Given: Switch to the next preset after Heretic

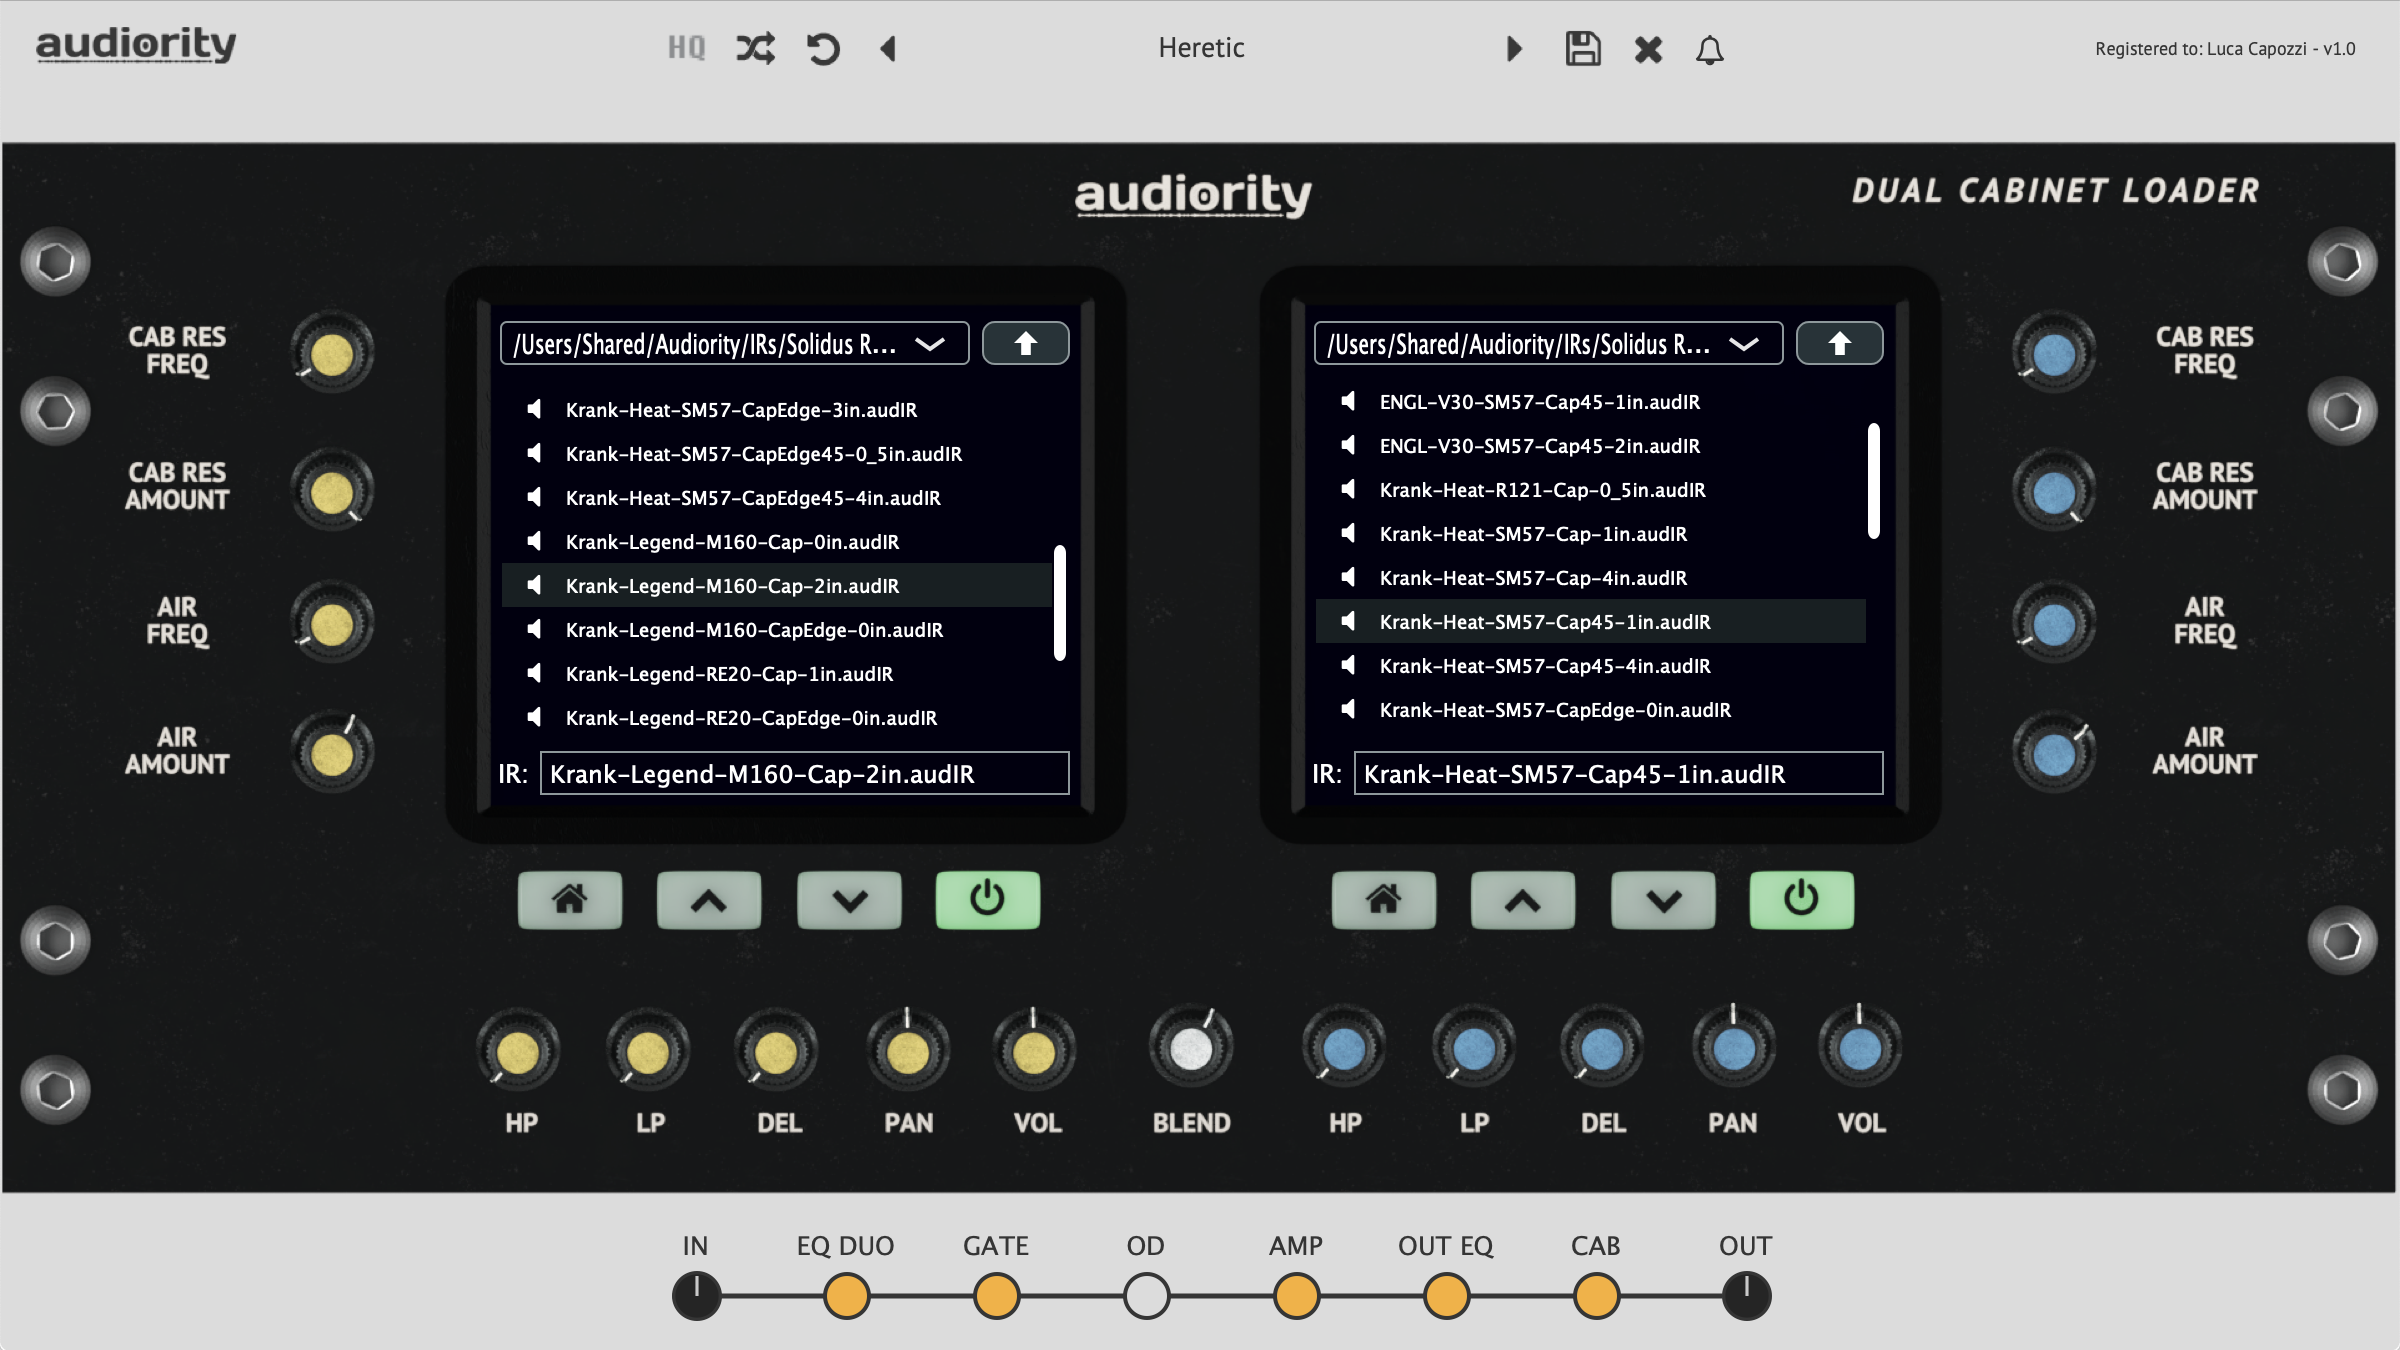Looking at the screenshot, I should pyautogui.click(x=1513, y=48).
